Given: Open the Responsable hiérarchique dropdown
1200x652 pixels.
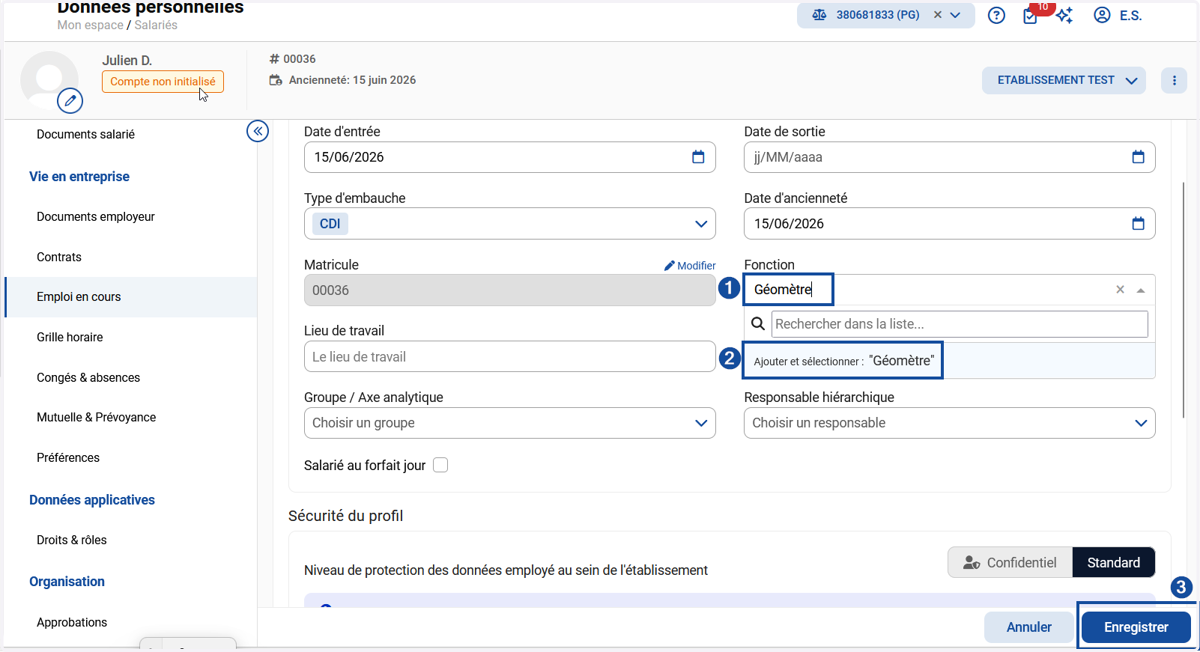Looking at the screenshot, I should coord(950,423).
